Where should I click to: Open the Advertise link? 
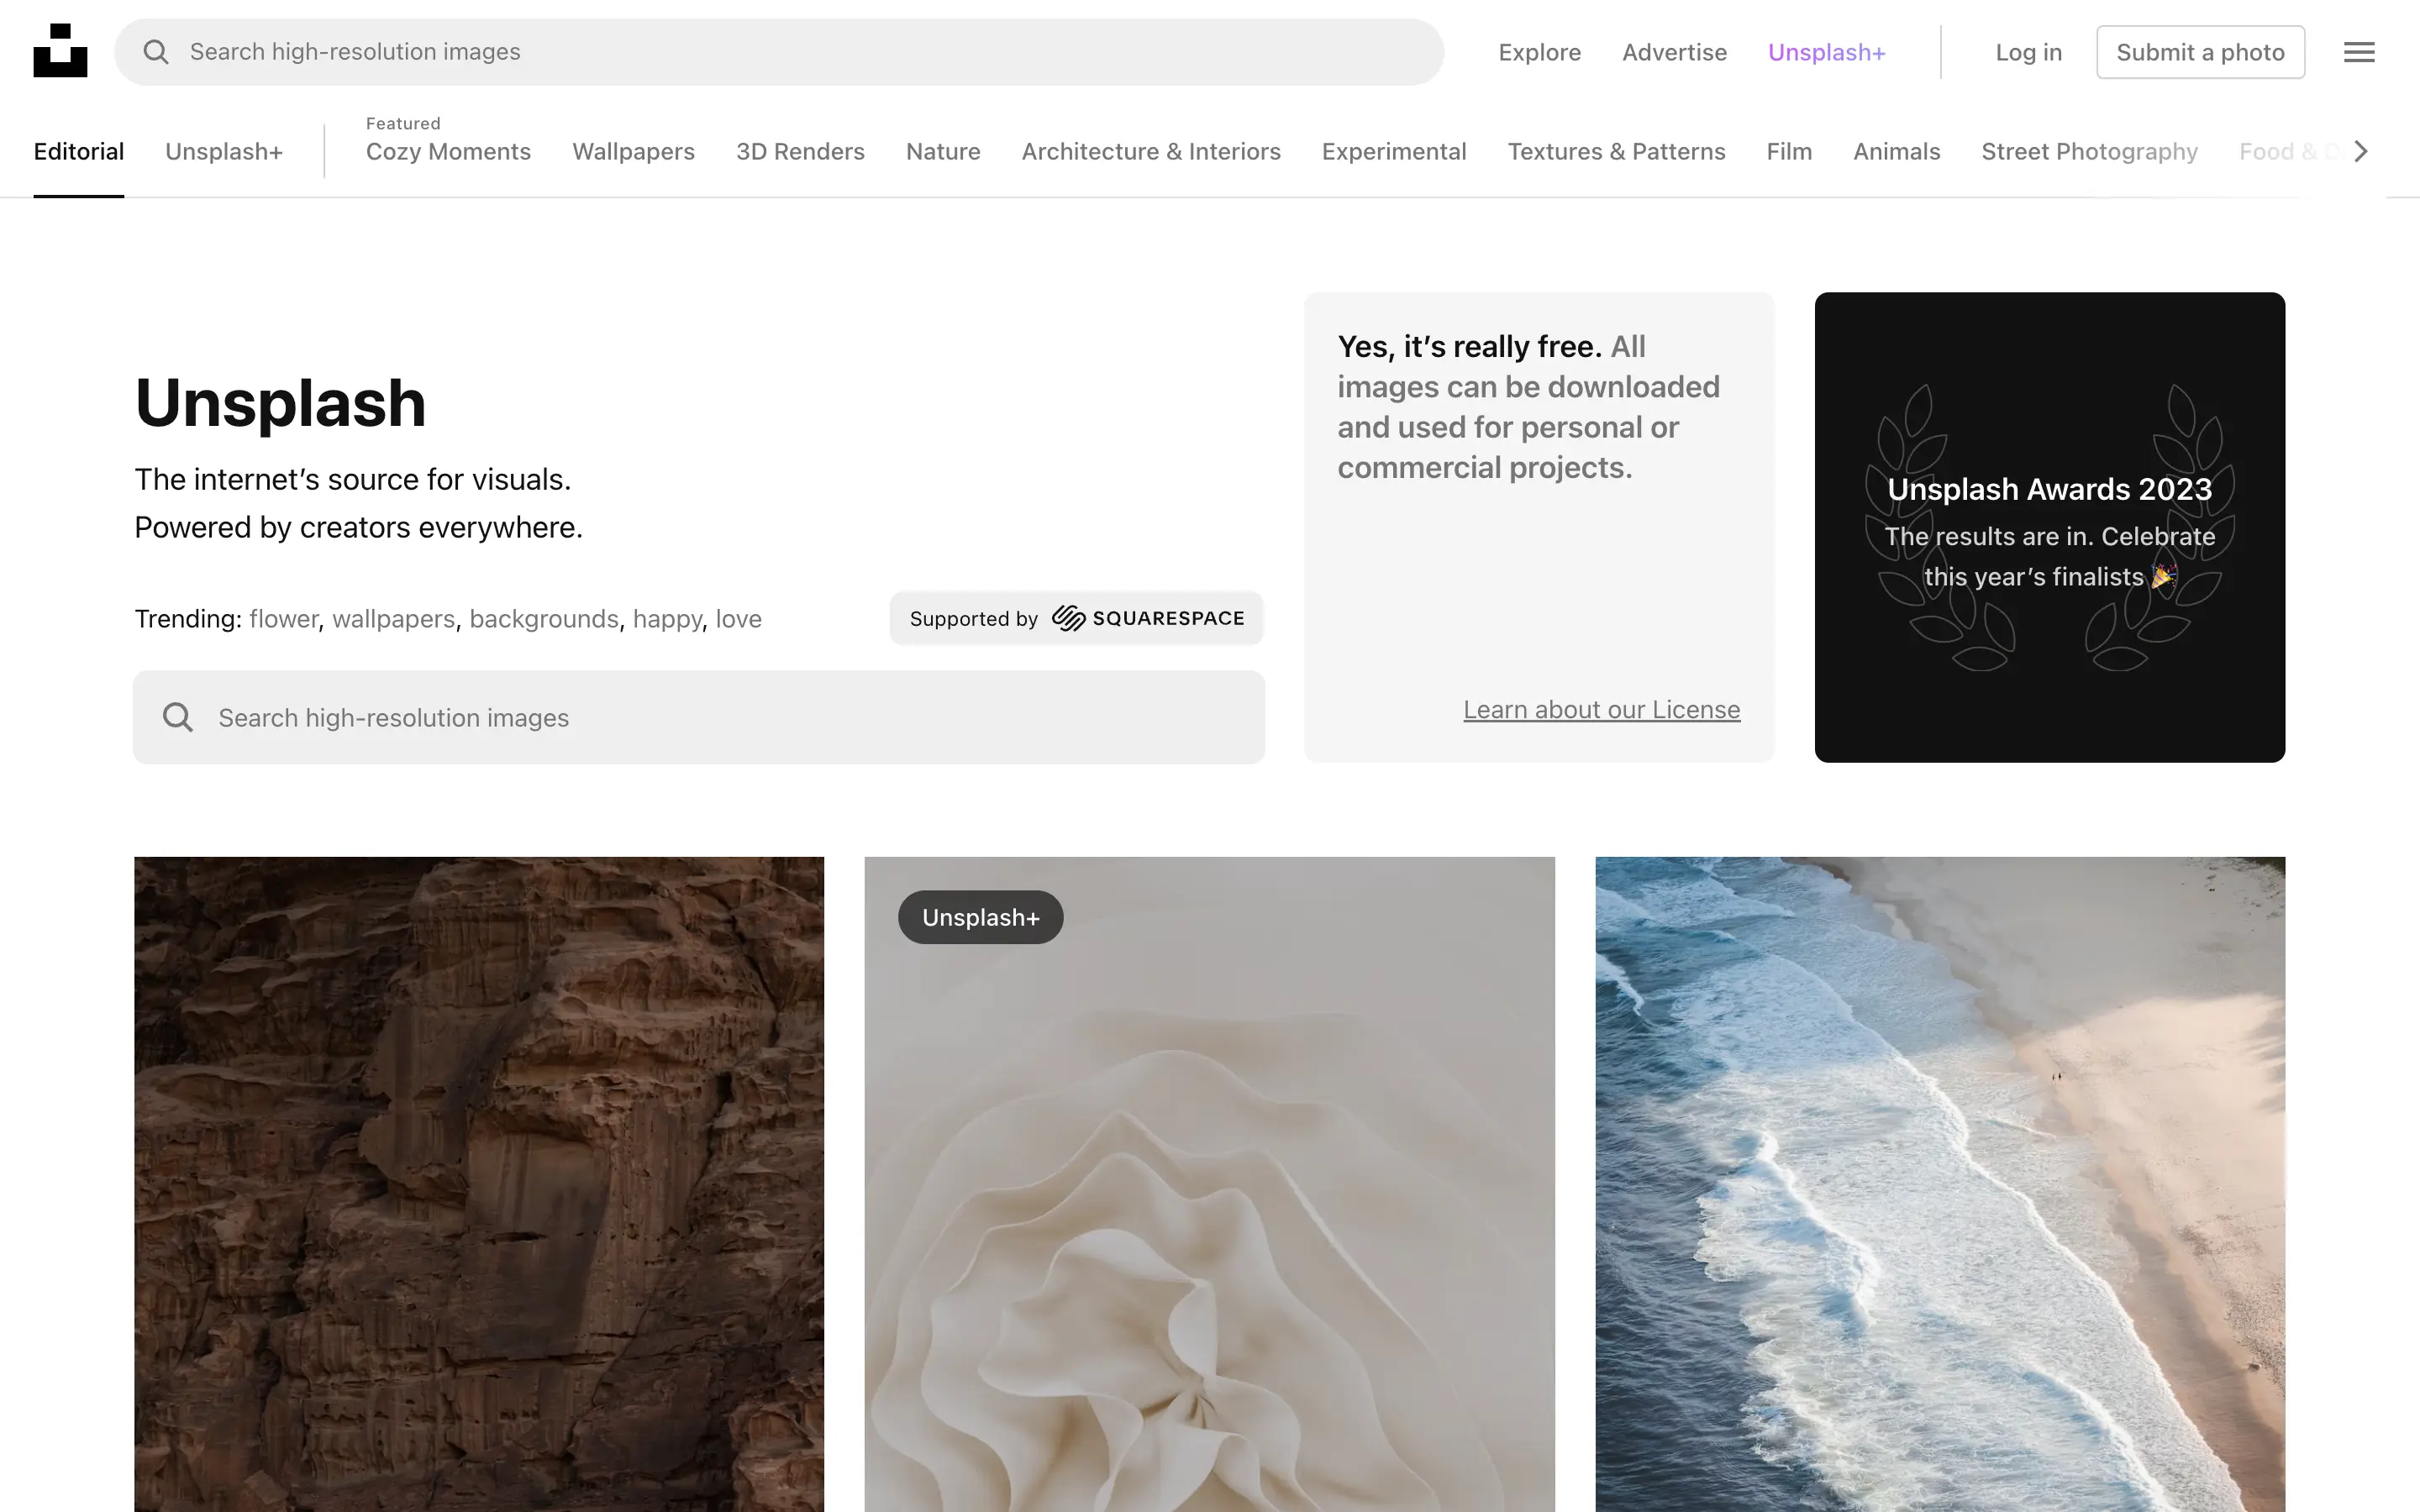tap(1674, 52)
